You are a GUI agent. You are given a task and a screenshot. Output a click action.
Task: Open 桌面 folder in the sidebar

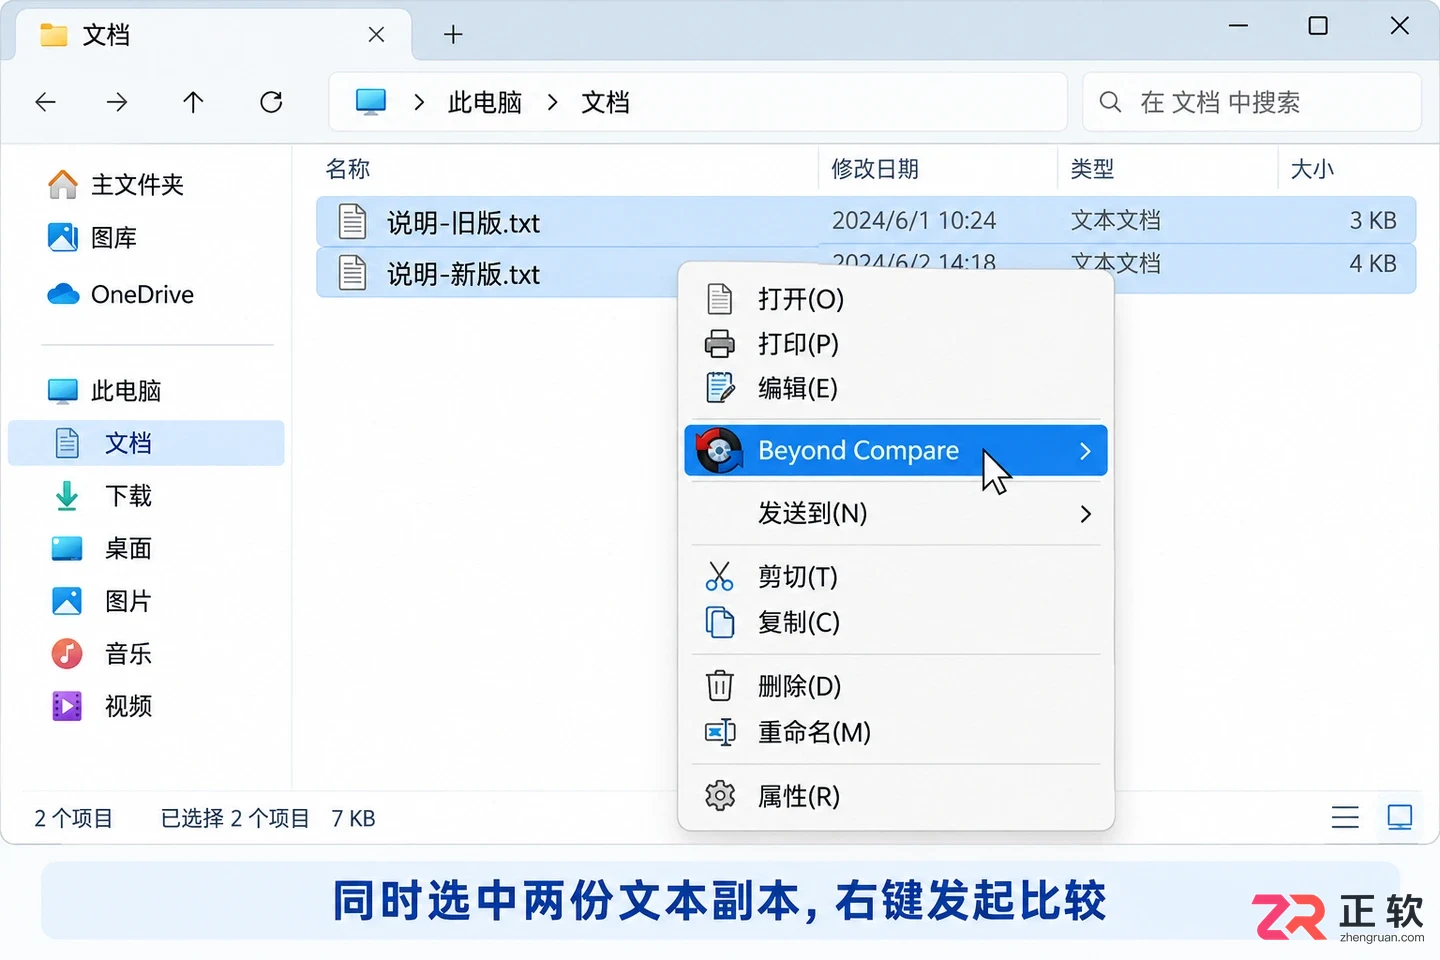point(102,549)
